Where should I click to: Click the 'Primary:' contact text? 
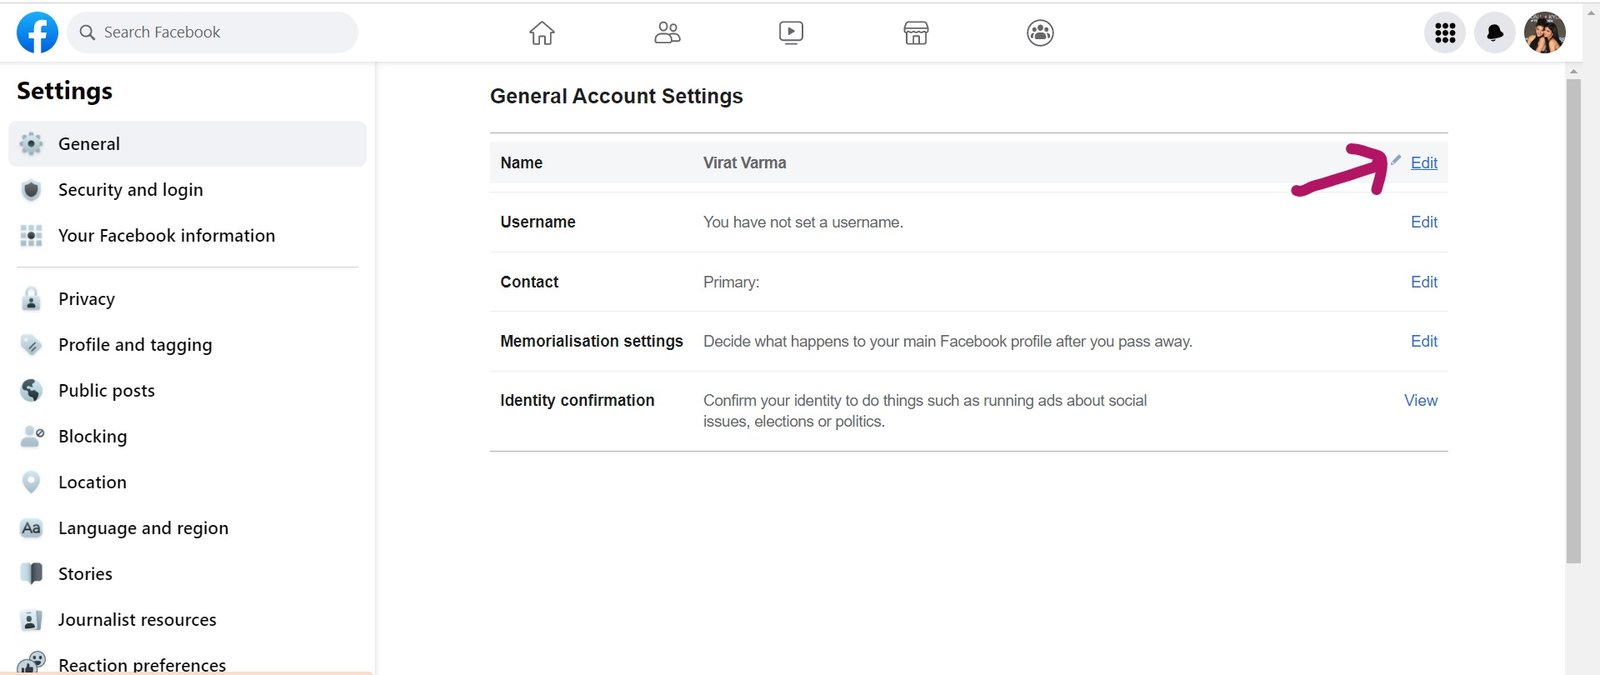click(x=731, y=282)
